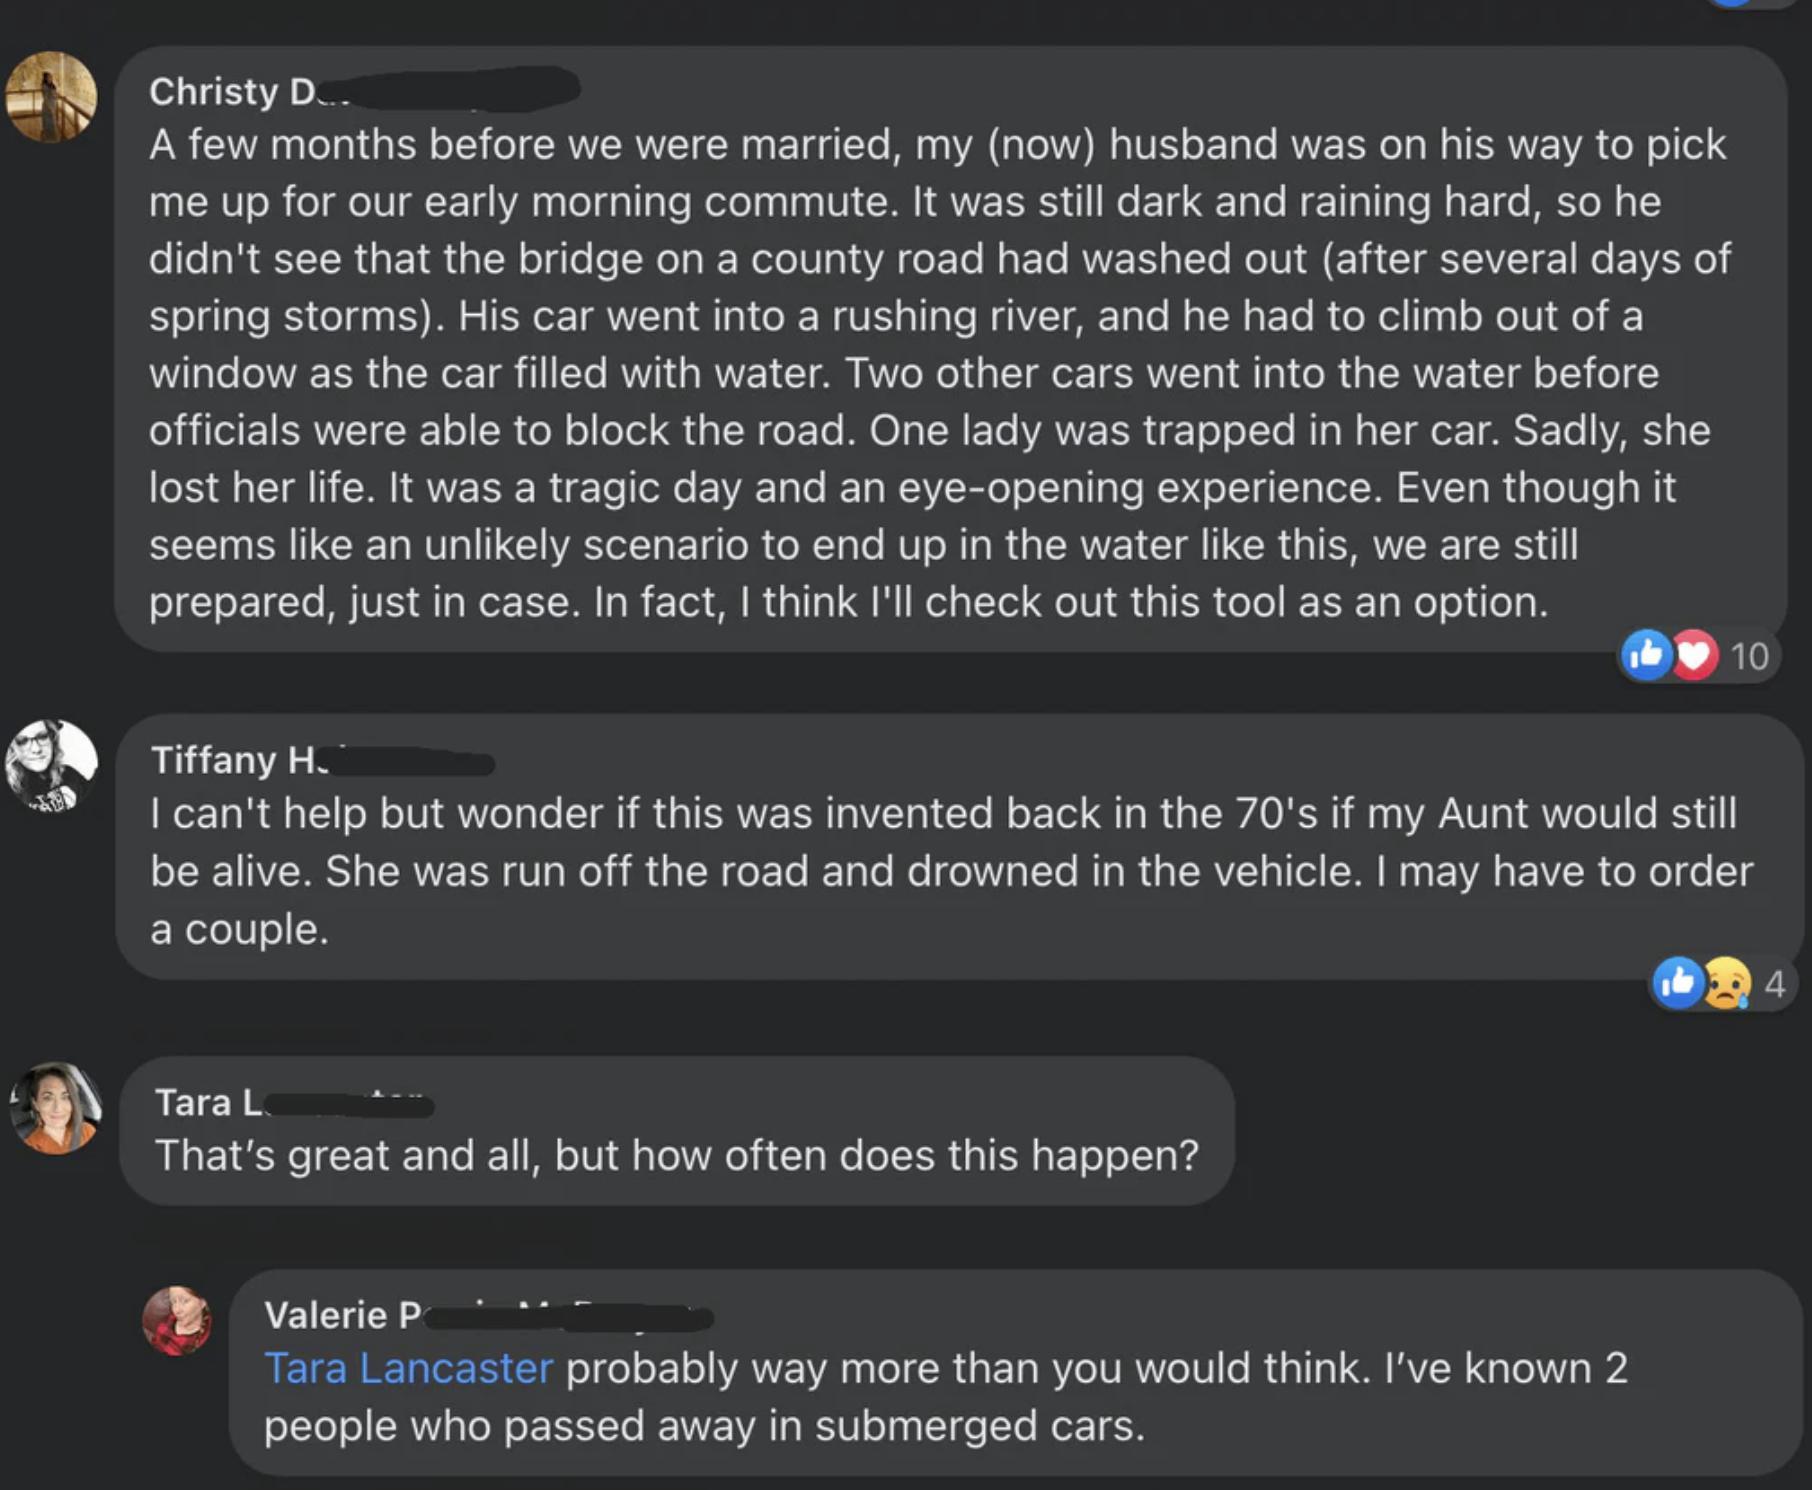Open Christy D's profile picture
The height and width of the screenshot is (1490, 1812).
pyautogui.click(x=51, y=97)
